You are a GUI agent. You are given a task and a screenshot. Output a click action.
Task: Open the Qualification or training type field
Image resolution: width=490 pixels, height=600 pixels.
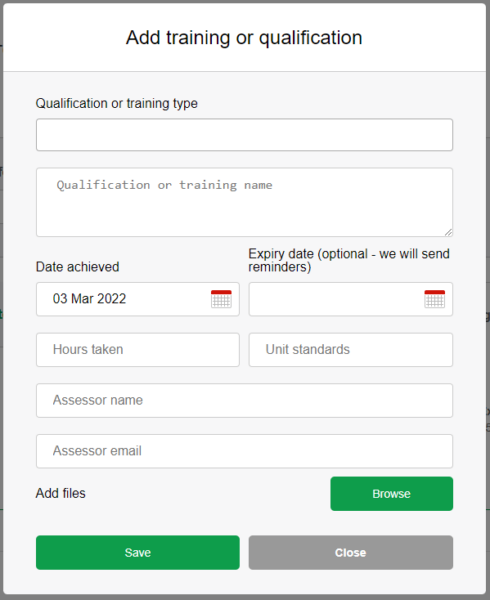click(x=244, y=135)
